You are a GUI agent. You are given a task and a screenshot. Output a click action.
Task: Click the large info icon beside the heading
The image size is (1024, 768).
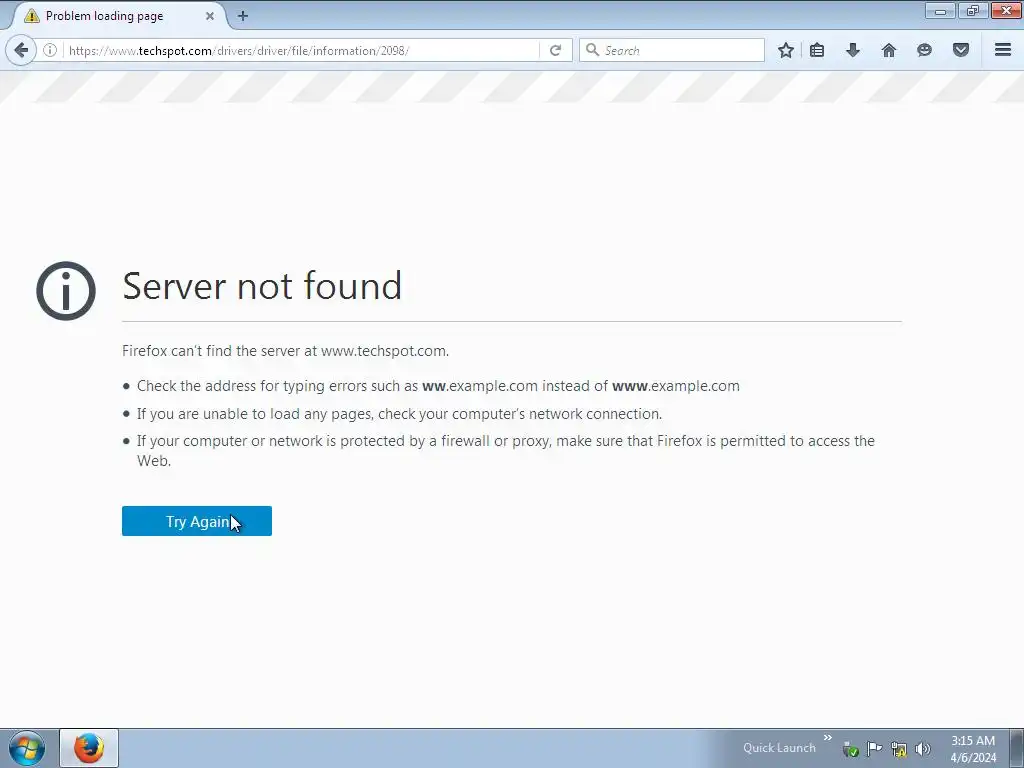coord(66,291)
